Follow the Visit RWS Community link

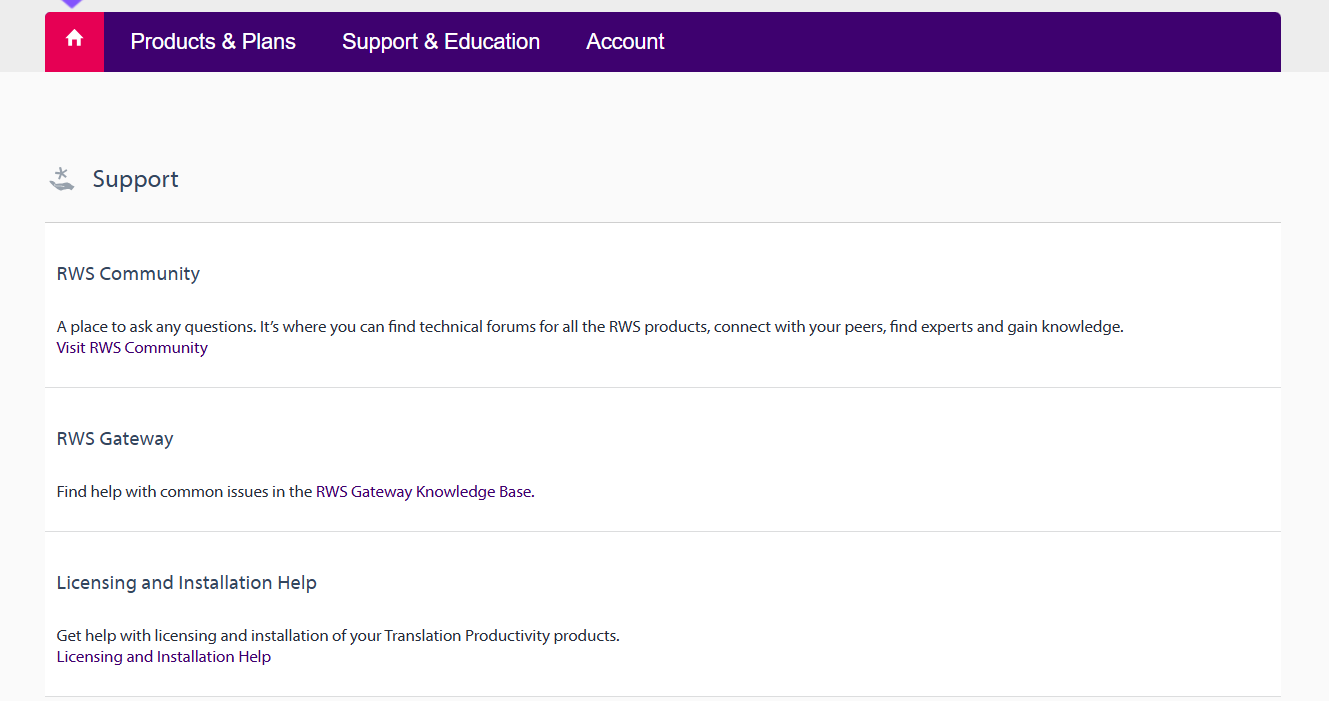132,348
